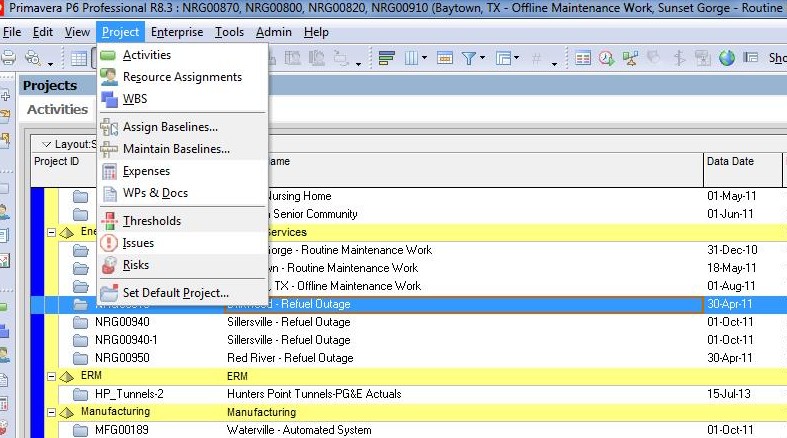This screenshot has height=438, width=787.
Task: Click the Level Resources icon
Action: 630,58
